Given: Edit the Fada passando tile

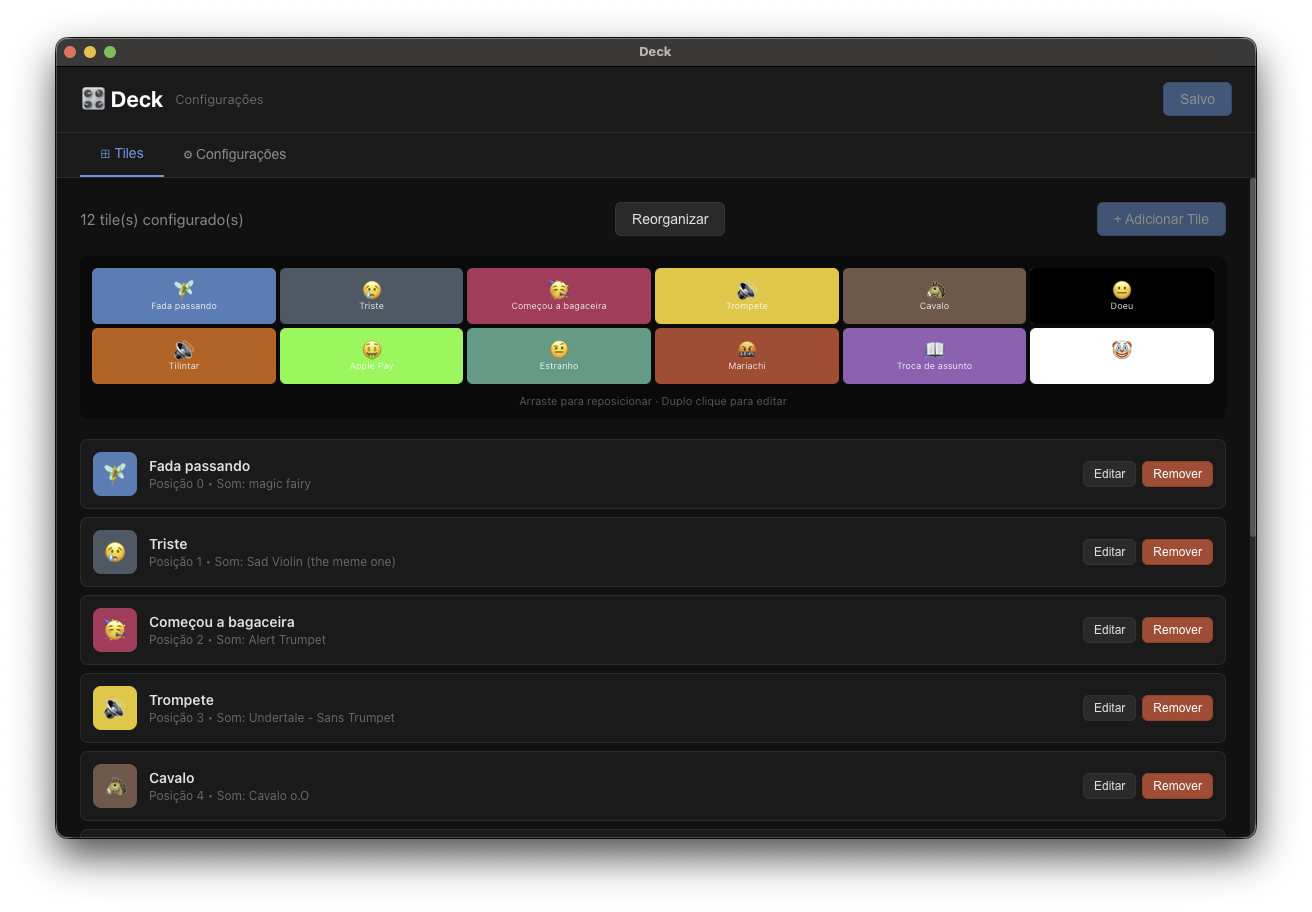Looking at the screenshot, I should pyautogui.click(x=1109, y=474).
